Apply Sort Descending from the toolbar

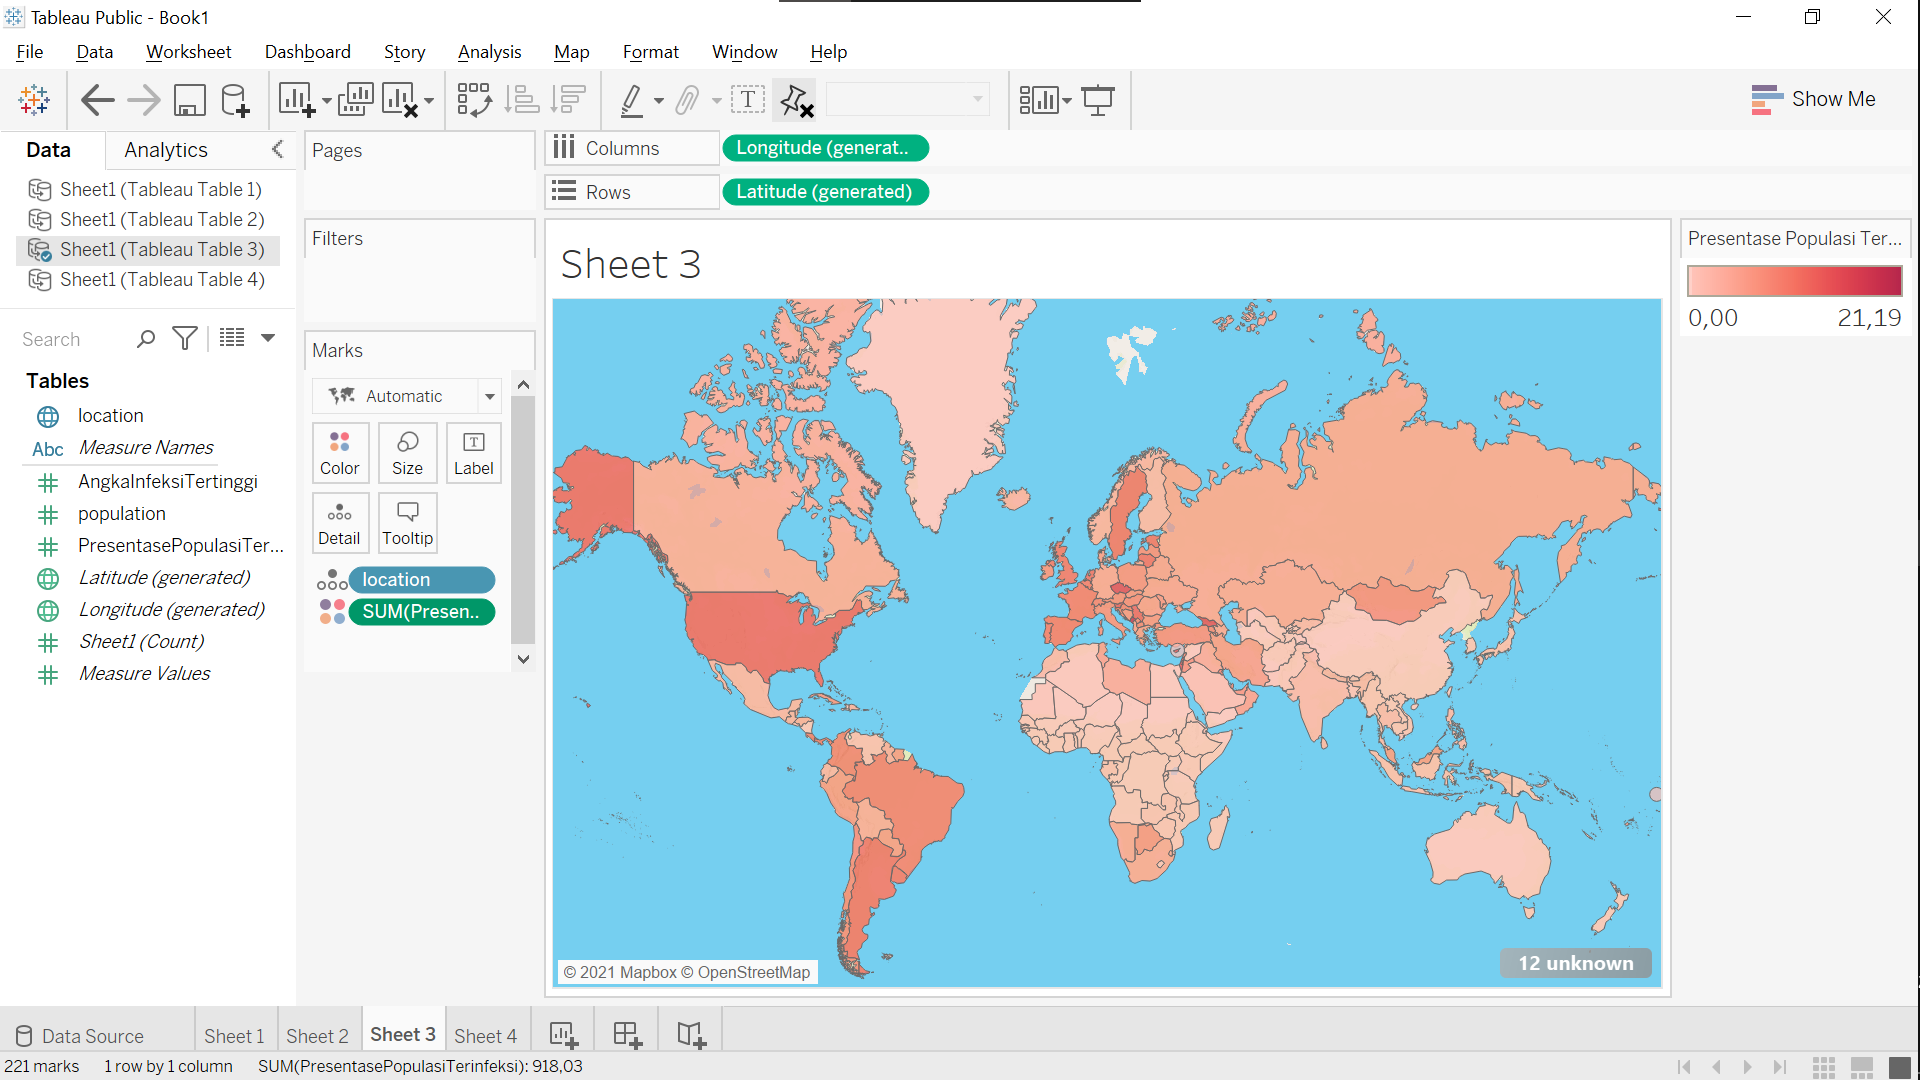tap(568, 99)
